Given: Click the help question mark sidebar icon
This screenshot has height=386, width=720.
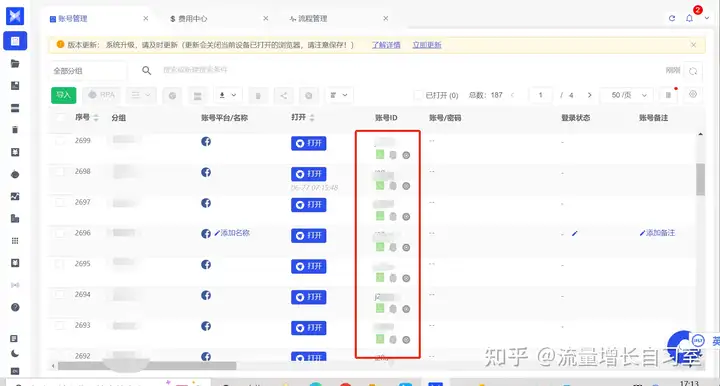Looking at the screenshot, I should tap(15, 308).
